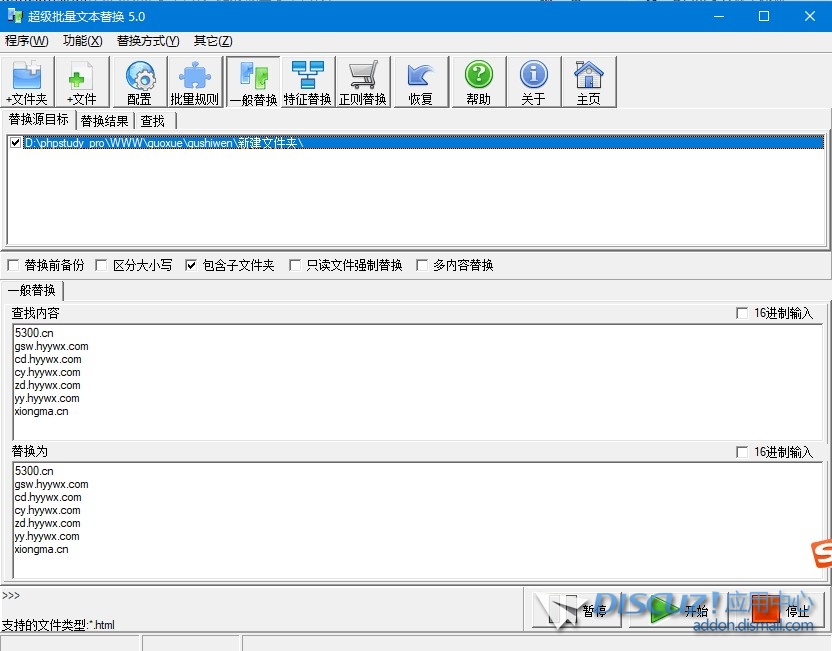Screen dimensions: 832x651
Task: Open the 批量规则 batch rules tool
Action: [x=194, y=82]
